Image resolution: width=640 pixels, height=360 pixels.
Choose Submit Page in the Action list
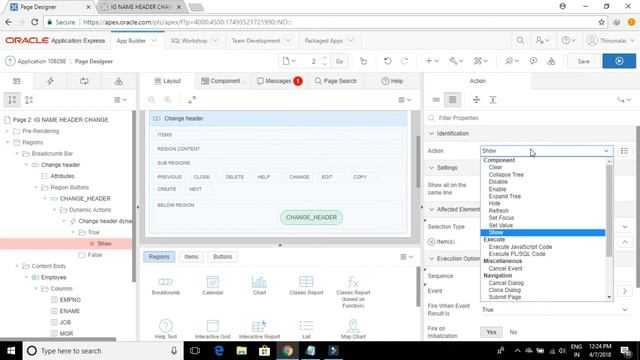tap(504, 297)
